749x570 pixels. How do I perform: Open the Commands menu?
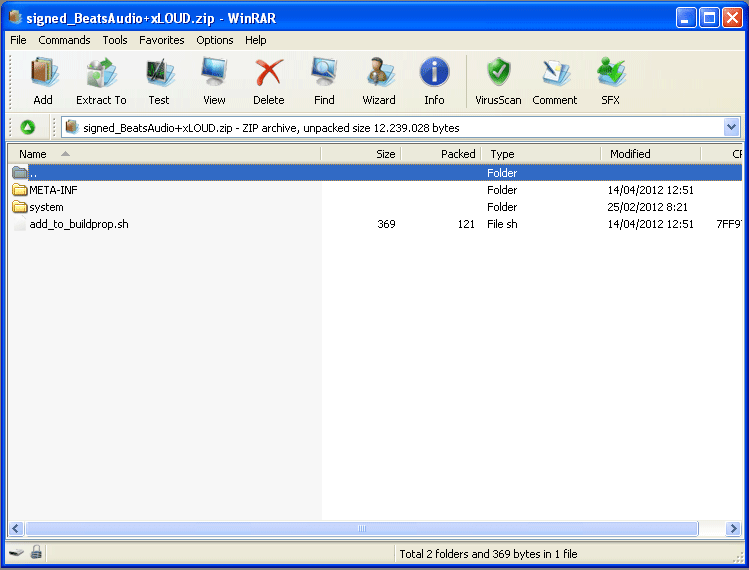[64, 40]
